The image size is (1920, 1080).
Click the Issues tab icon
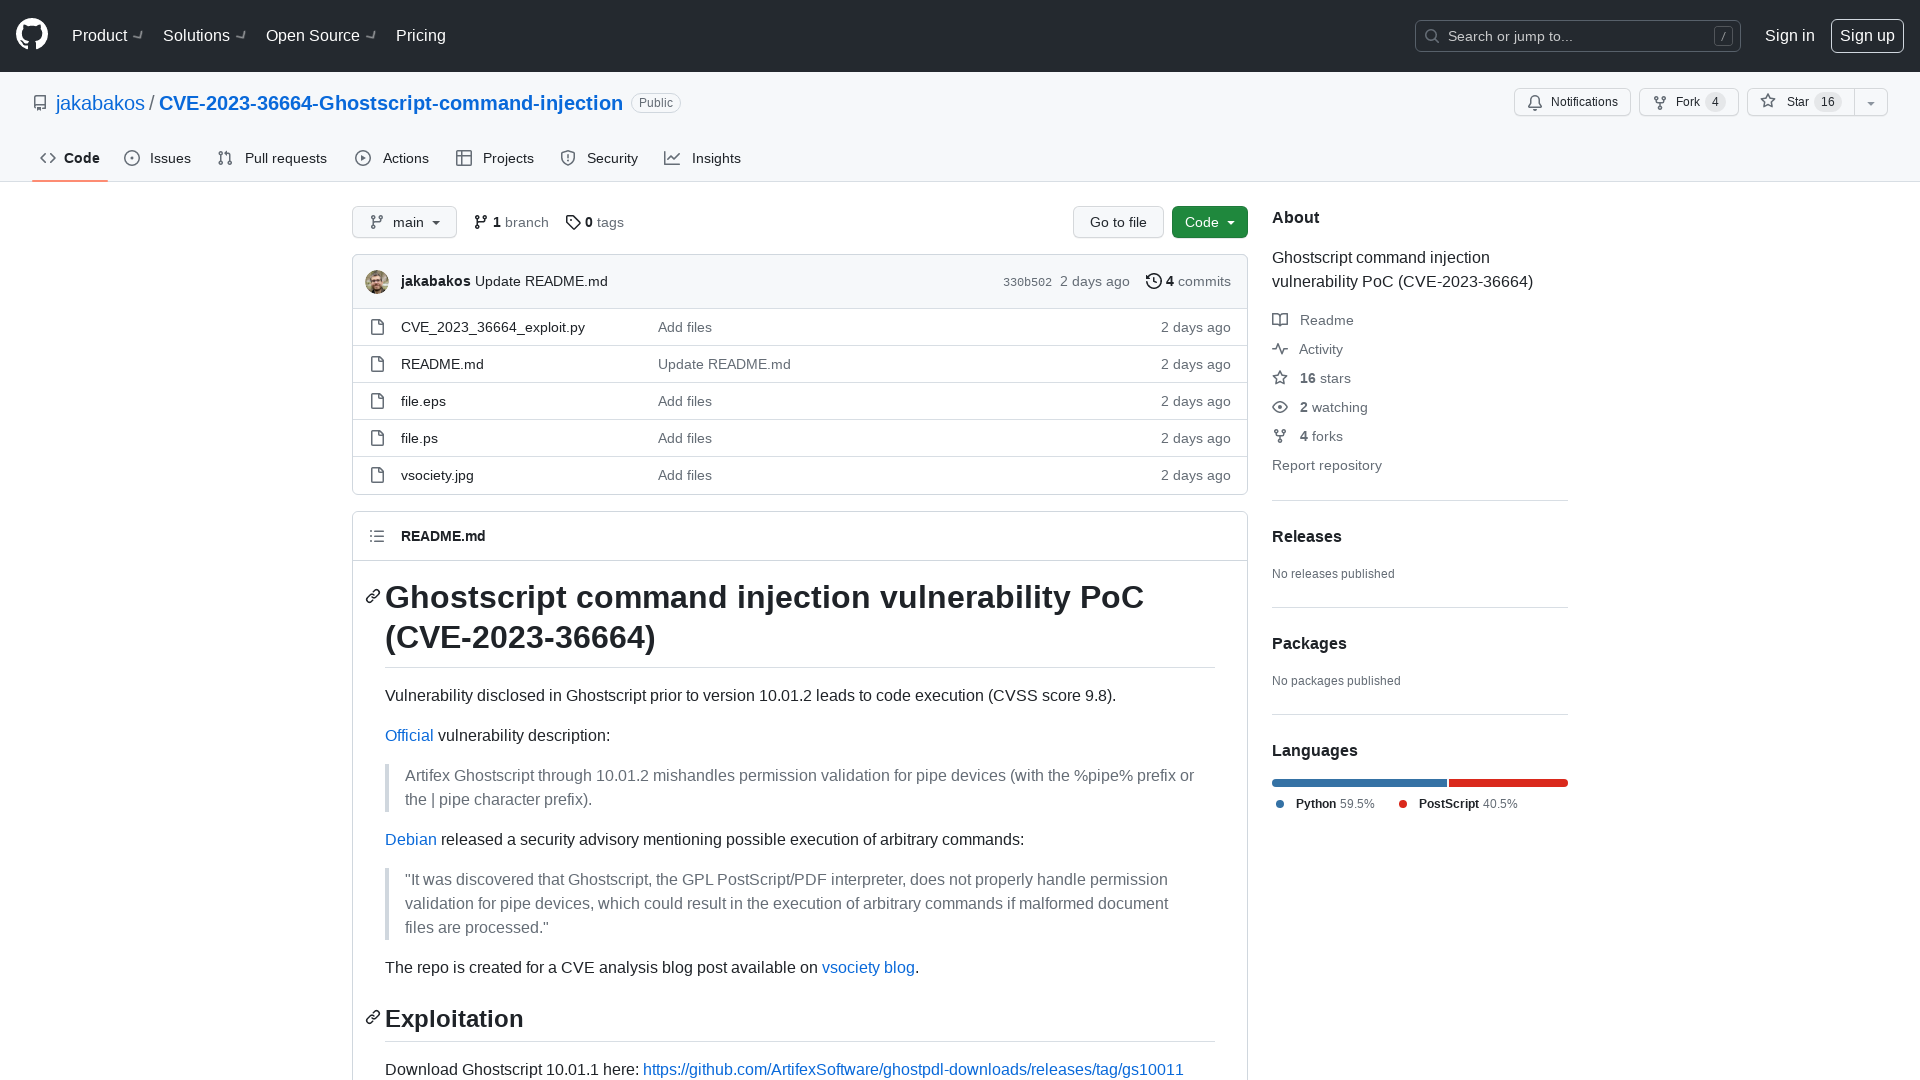click(x=132, y=158)
